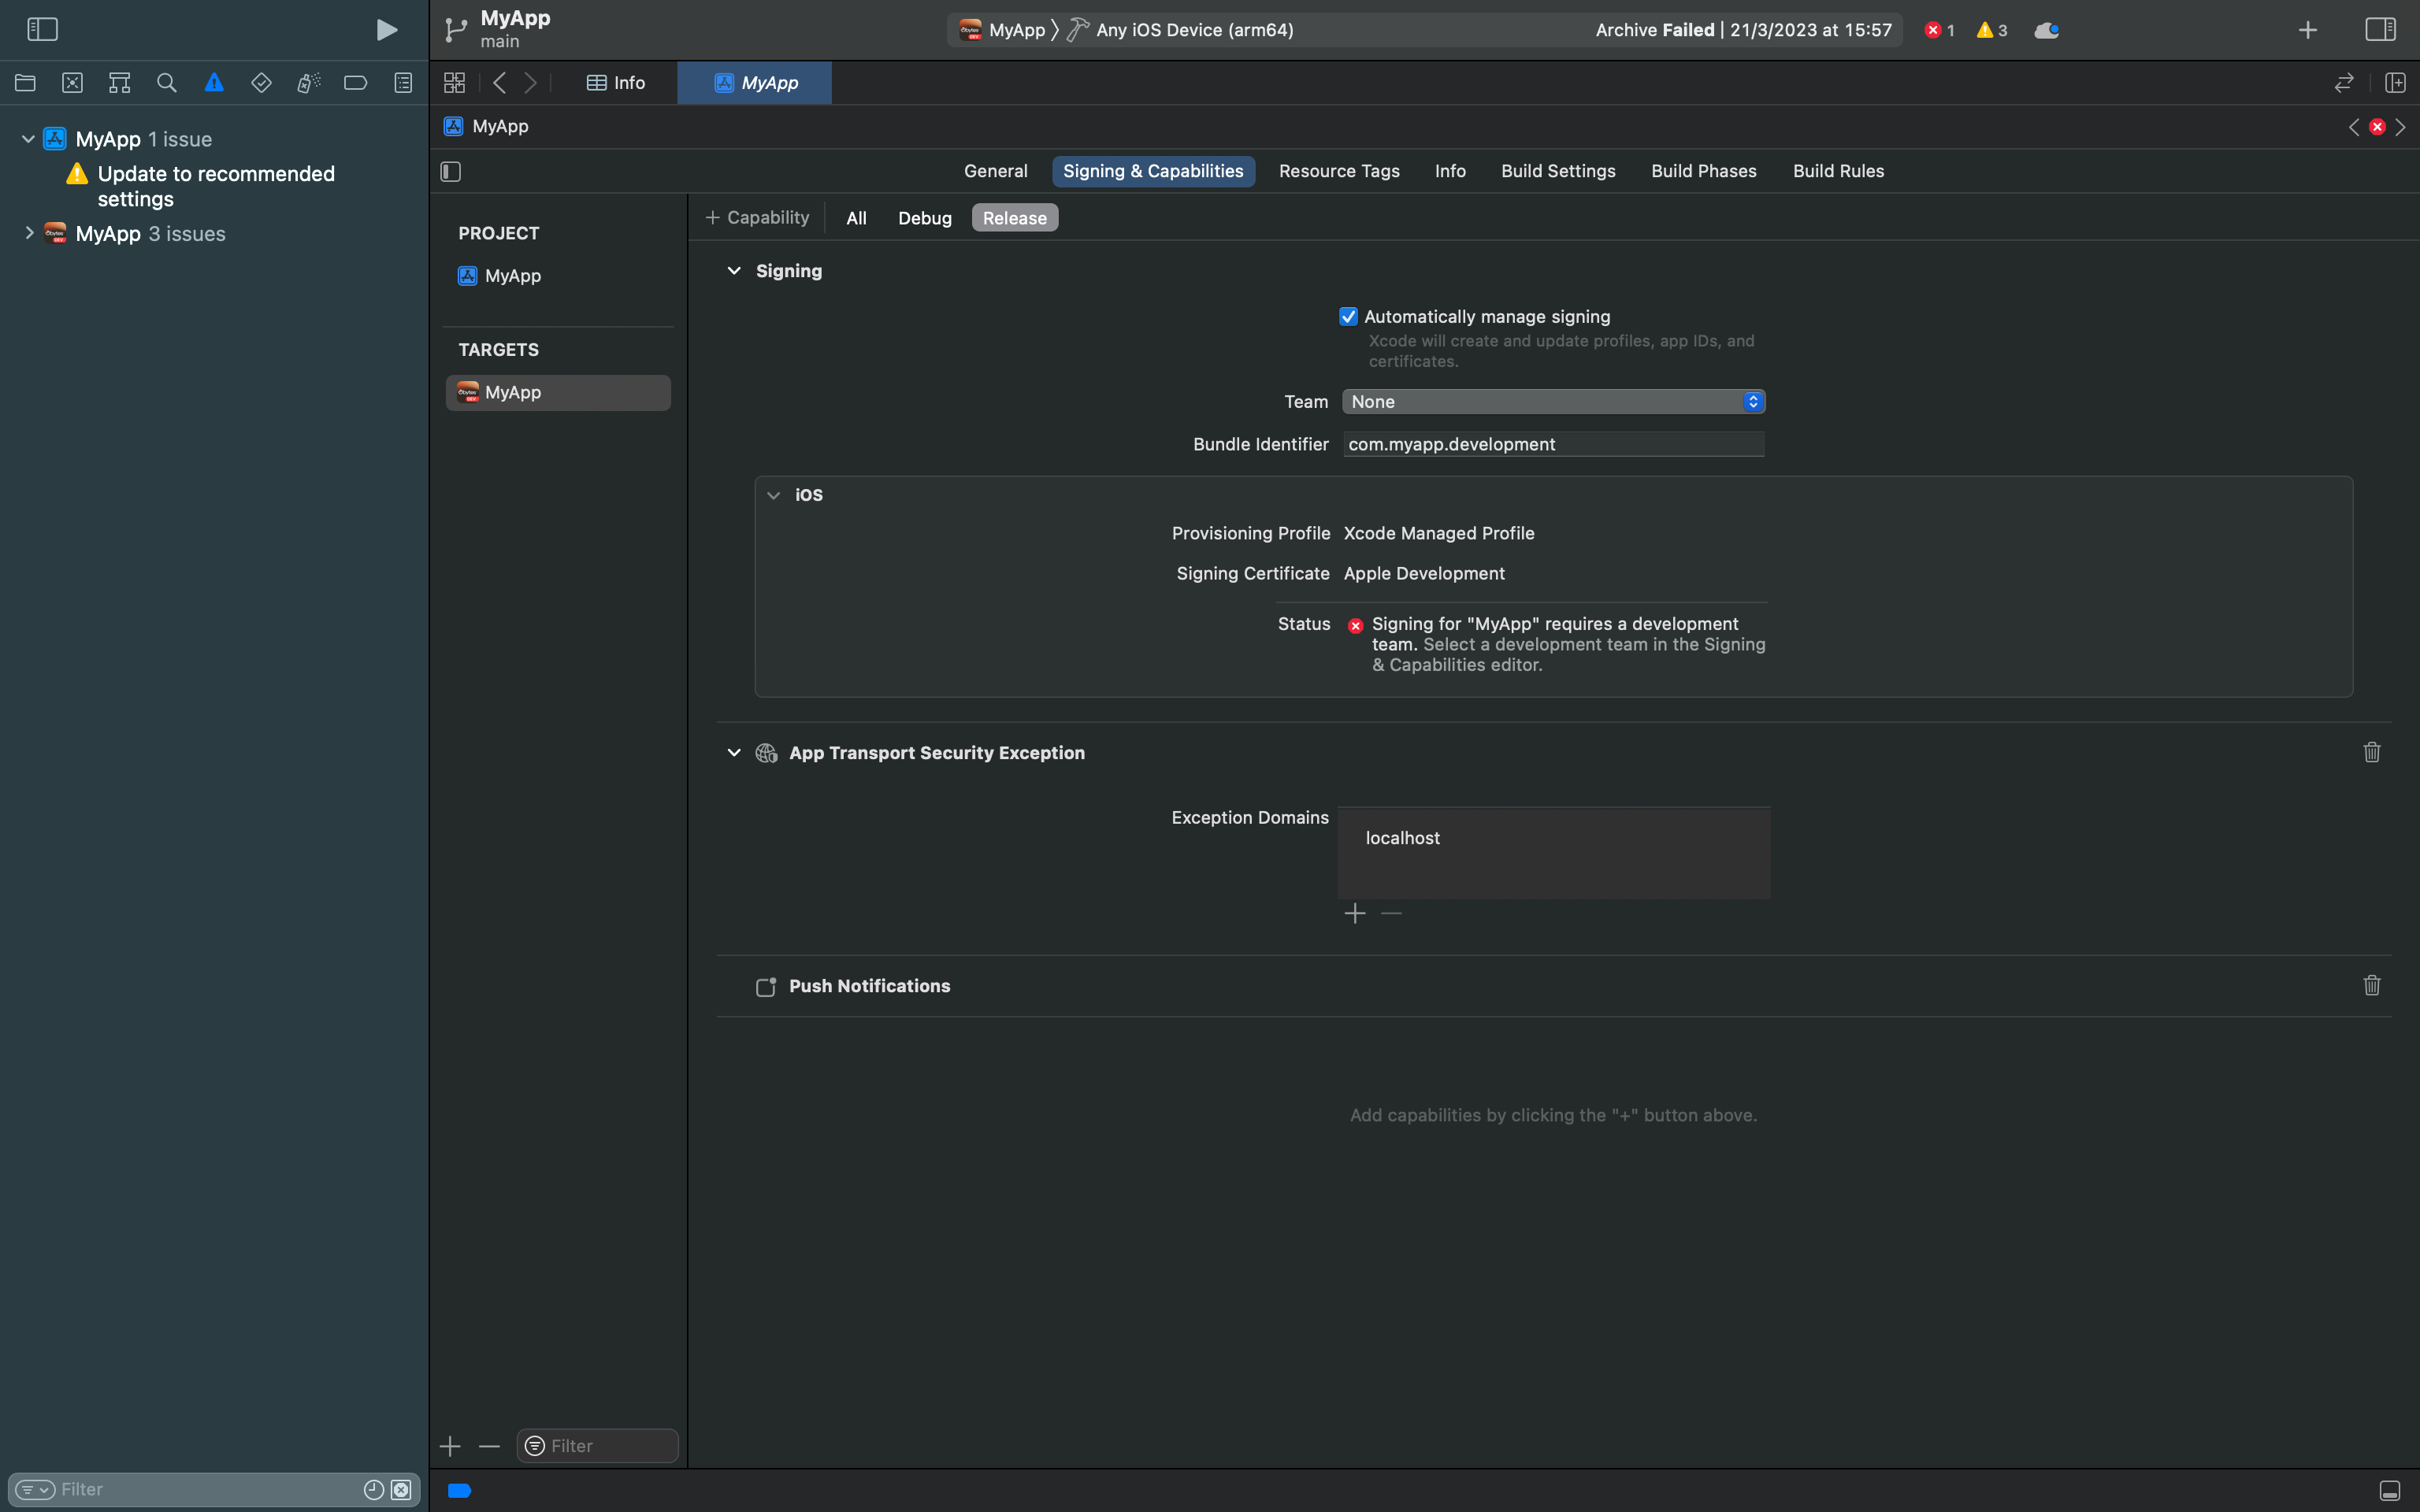The height and width of the screenshot is (1512, 2420).
Task: Switch to the Resource Tags tab
Action: coord(1339,171)
